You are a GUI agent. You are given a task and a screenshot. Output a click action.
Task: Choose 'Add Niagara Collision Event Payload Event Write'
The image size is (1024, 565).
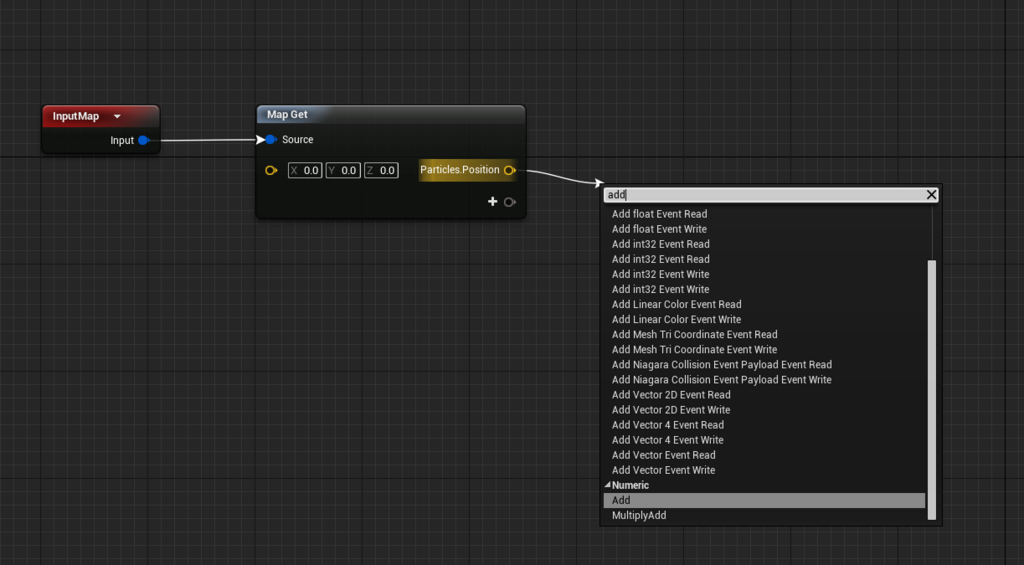(722, 379)
